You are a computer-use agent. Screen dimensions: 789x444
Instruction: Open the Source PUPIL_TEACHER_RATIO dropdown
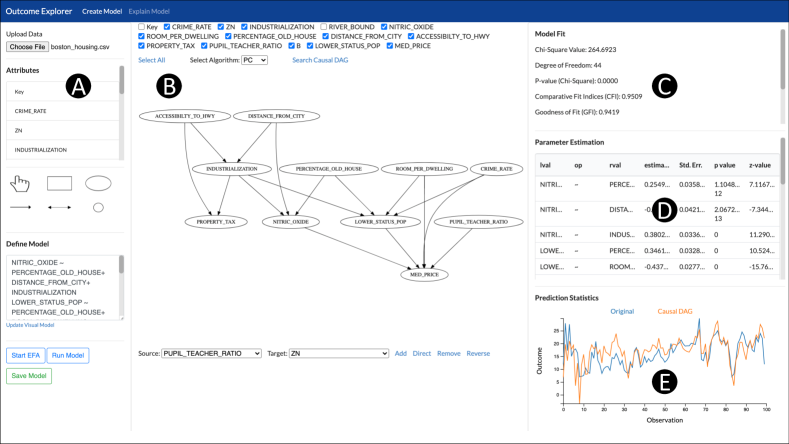click(x=211, y=353)
